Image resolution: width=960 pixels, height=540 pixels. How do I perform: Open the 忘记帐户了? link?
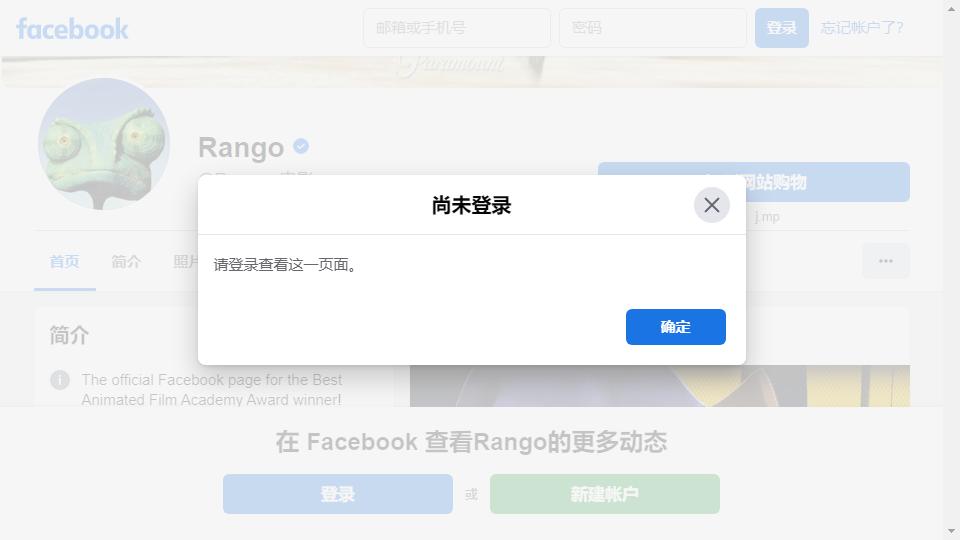point(861,28)
